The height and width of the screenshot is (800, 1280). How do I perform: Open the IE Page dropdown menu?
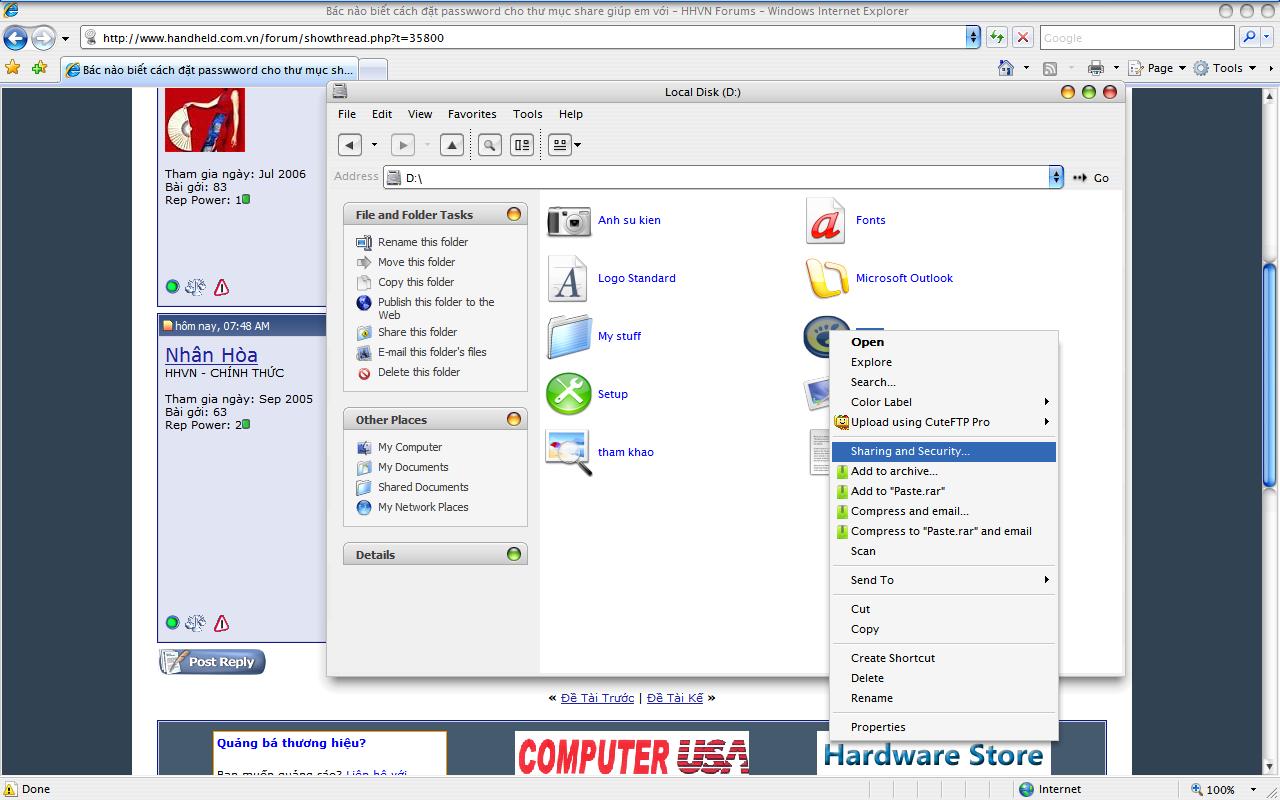tap(1159, 68)
